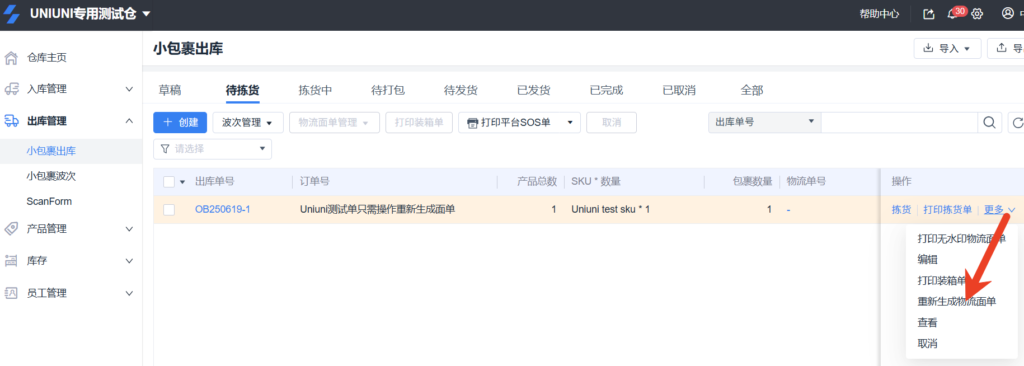
Task: Click the 入库管理 truck icon
Action: pos(11,88)
